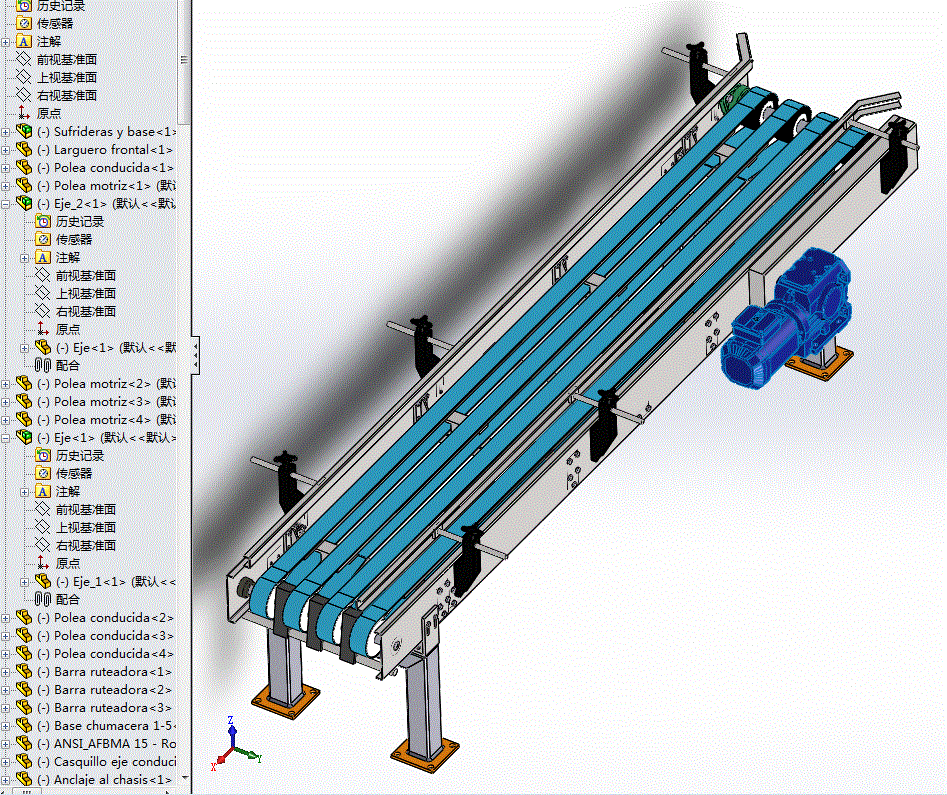Click the Polea motriz<4> component icon

[x=24, y=419]
